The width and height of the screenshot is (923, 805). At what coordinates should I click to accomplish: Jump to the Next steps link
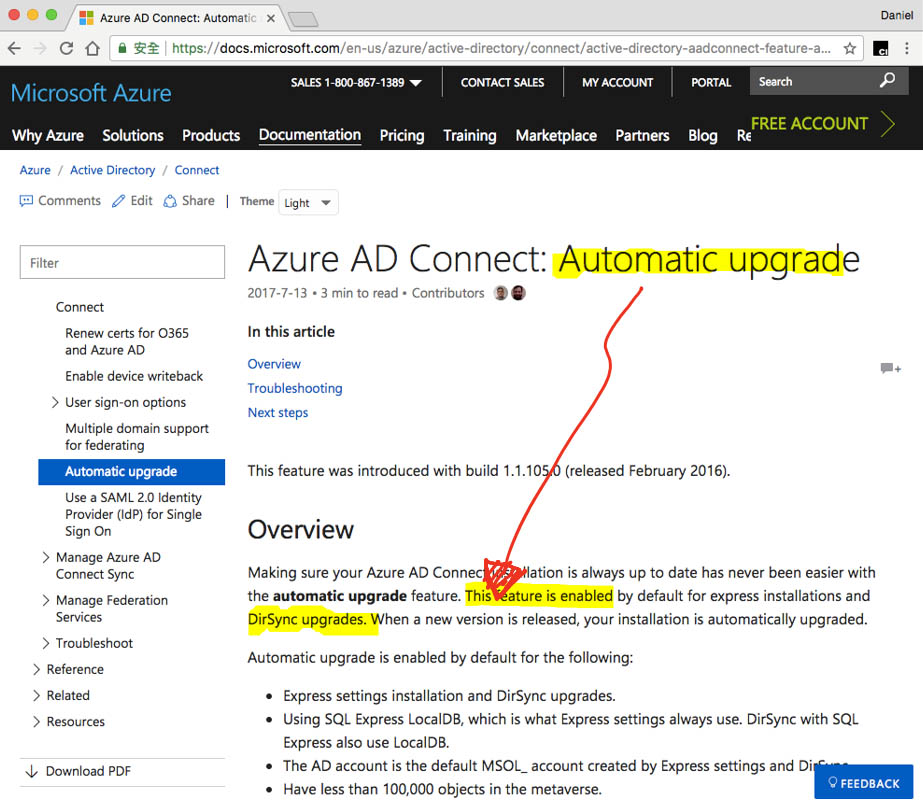click(278, 413)
